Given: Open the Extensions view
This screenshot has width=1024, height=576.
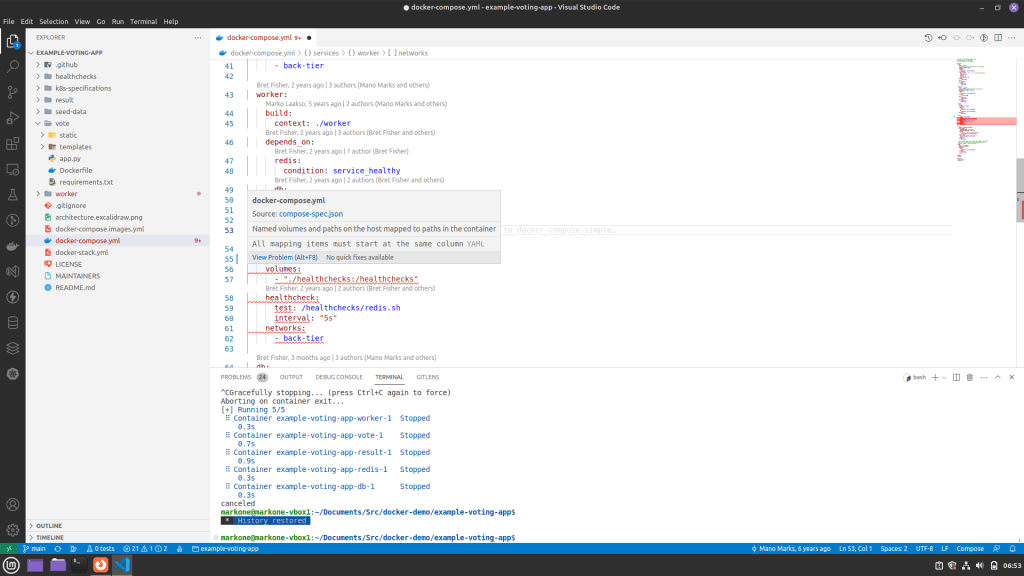Looking at the screenshot, I should (13, 143).
